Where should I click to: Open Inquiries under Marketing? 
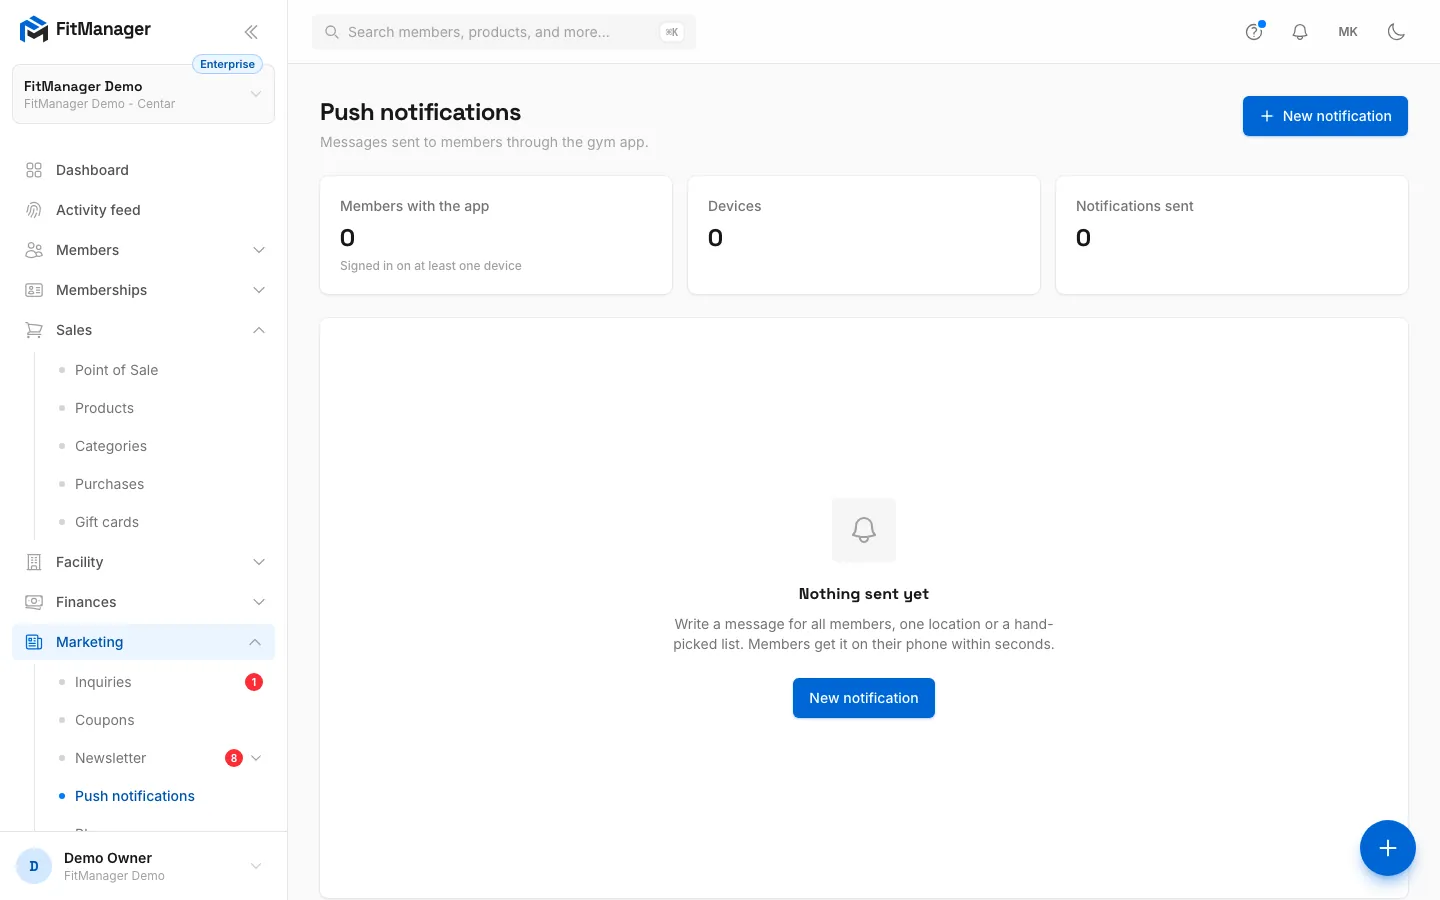point(103,682)
